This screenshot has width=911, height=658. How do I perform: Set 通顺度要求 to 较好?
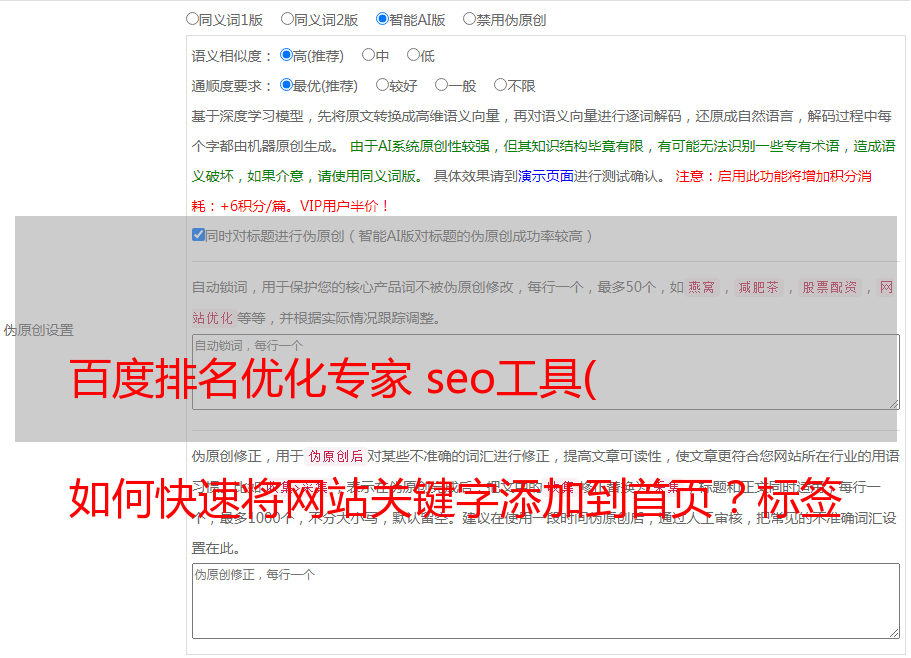point(382,85)
